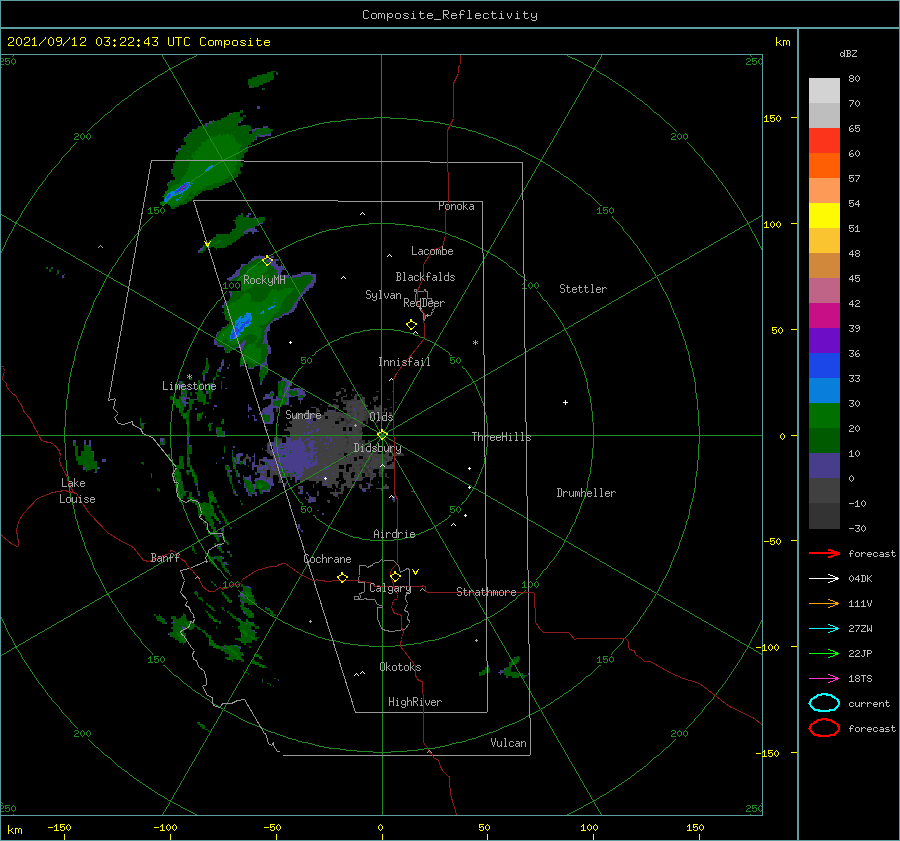Click the HighRiver label
Image resolution: width=900 pixels, height=841 pixels.
[415, 702]
